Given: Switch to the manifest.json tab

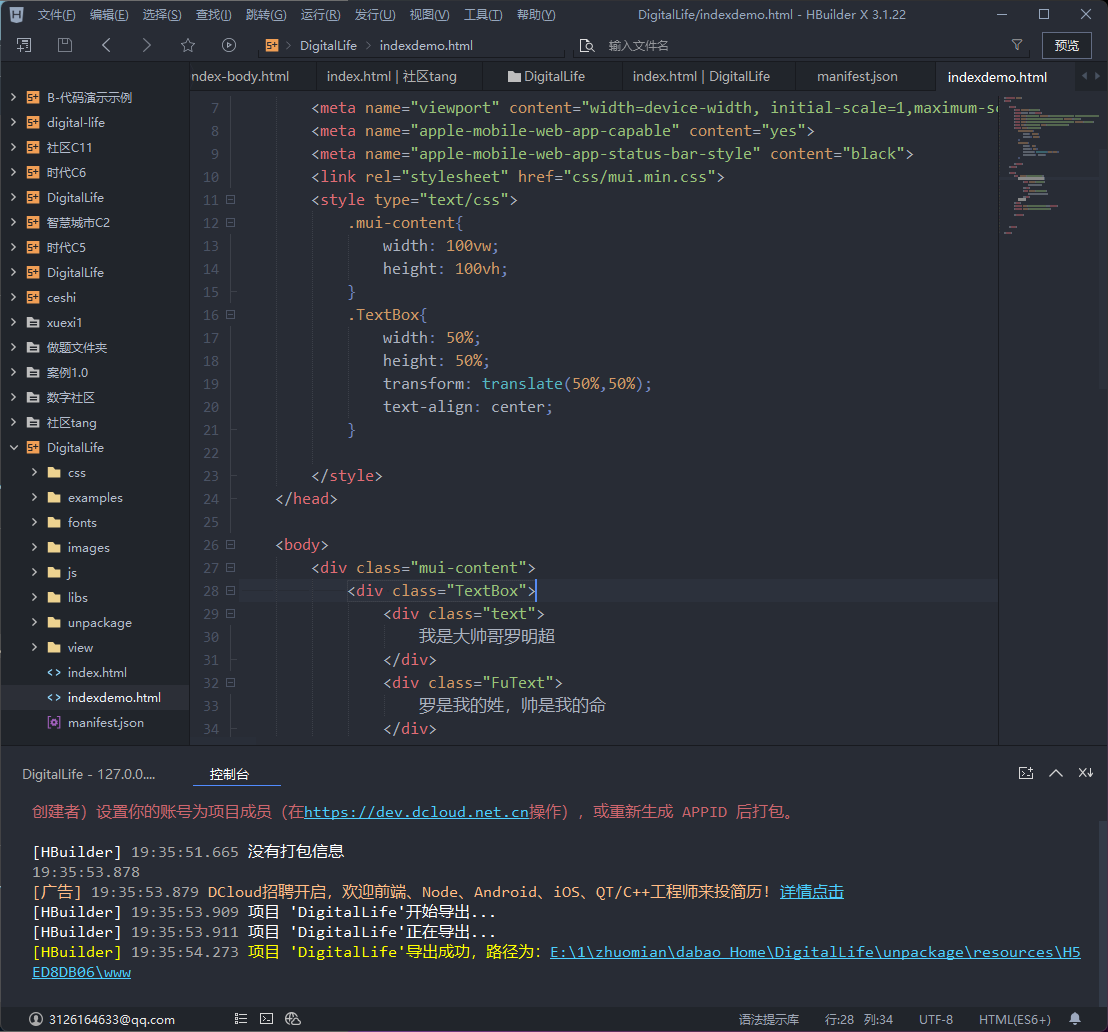Looking at the screenshot, I should [857, 77].
